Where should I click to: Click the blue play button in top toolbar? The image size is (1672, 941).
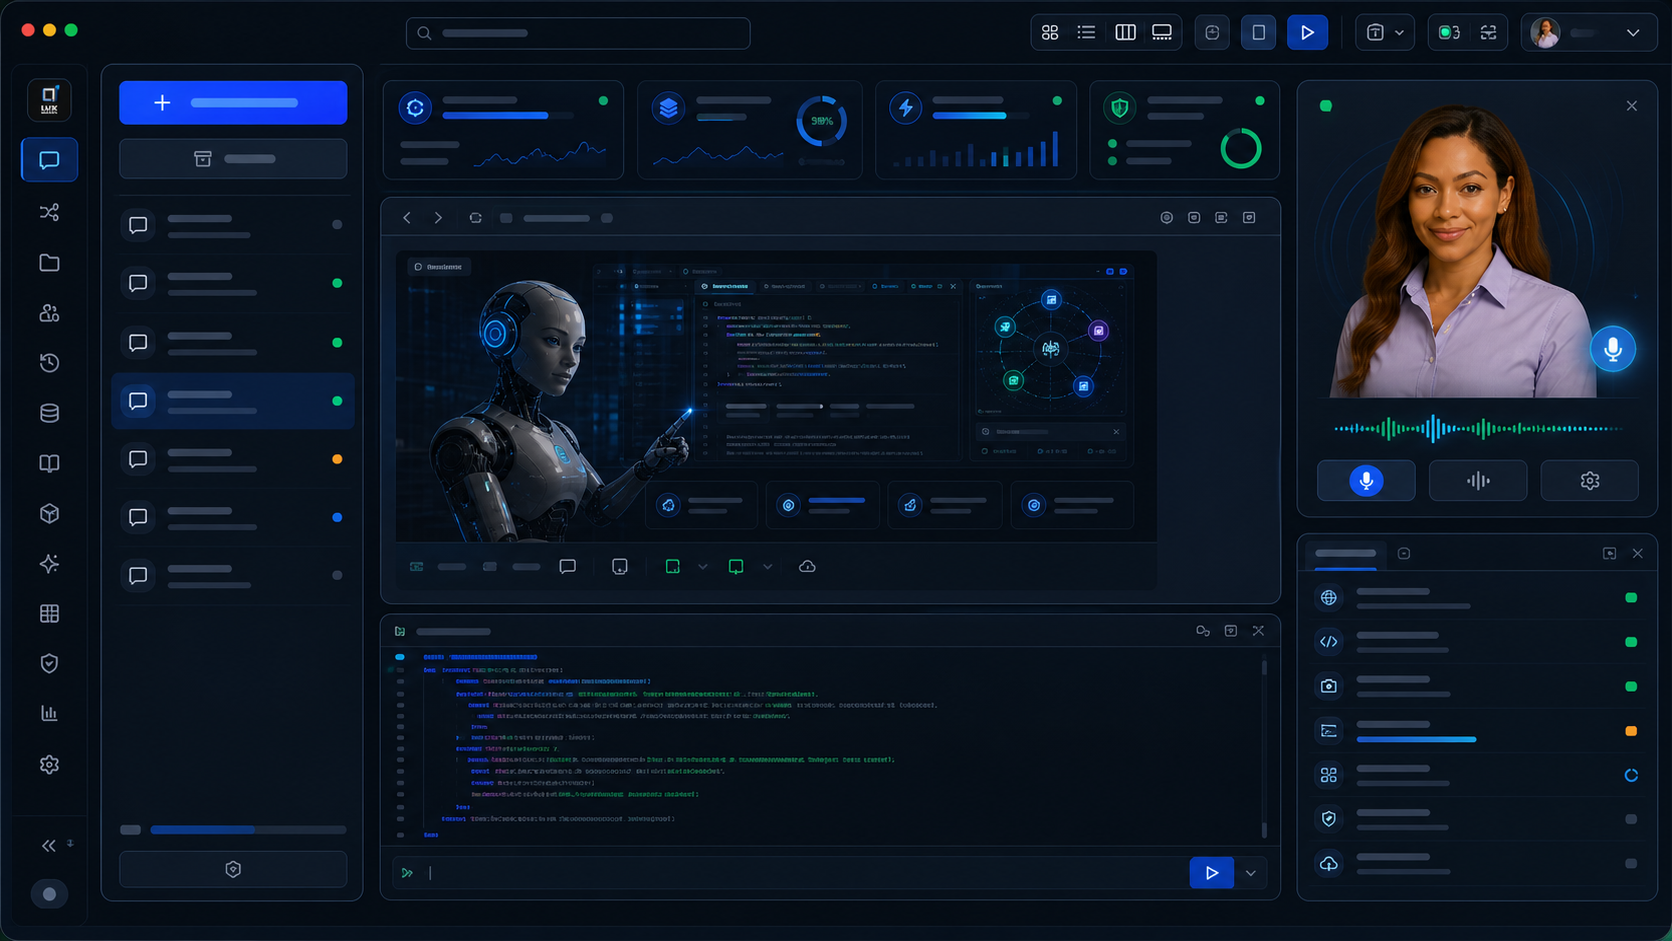pos(1307,33)
